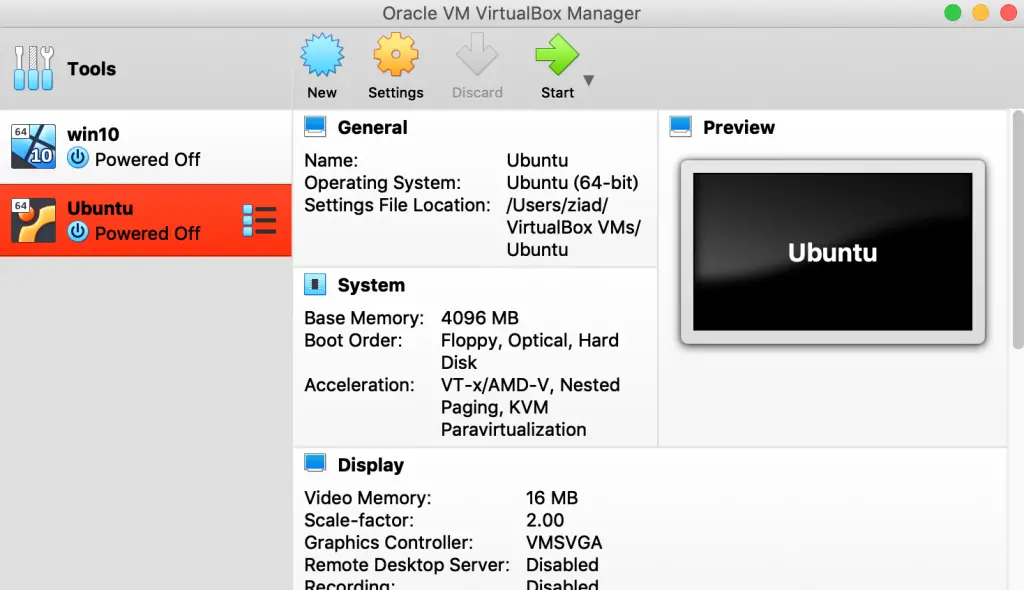This screenshot has height=590, width=1024.
Task: Click win10 Powered Off status text
Action: pos(148,159)
